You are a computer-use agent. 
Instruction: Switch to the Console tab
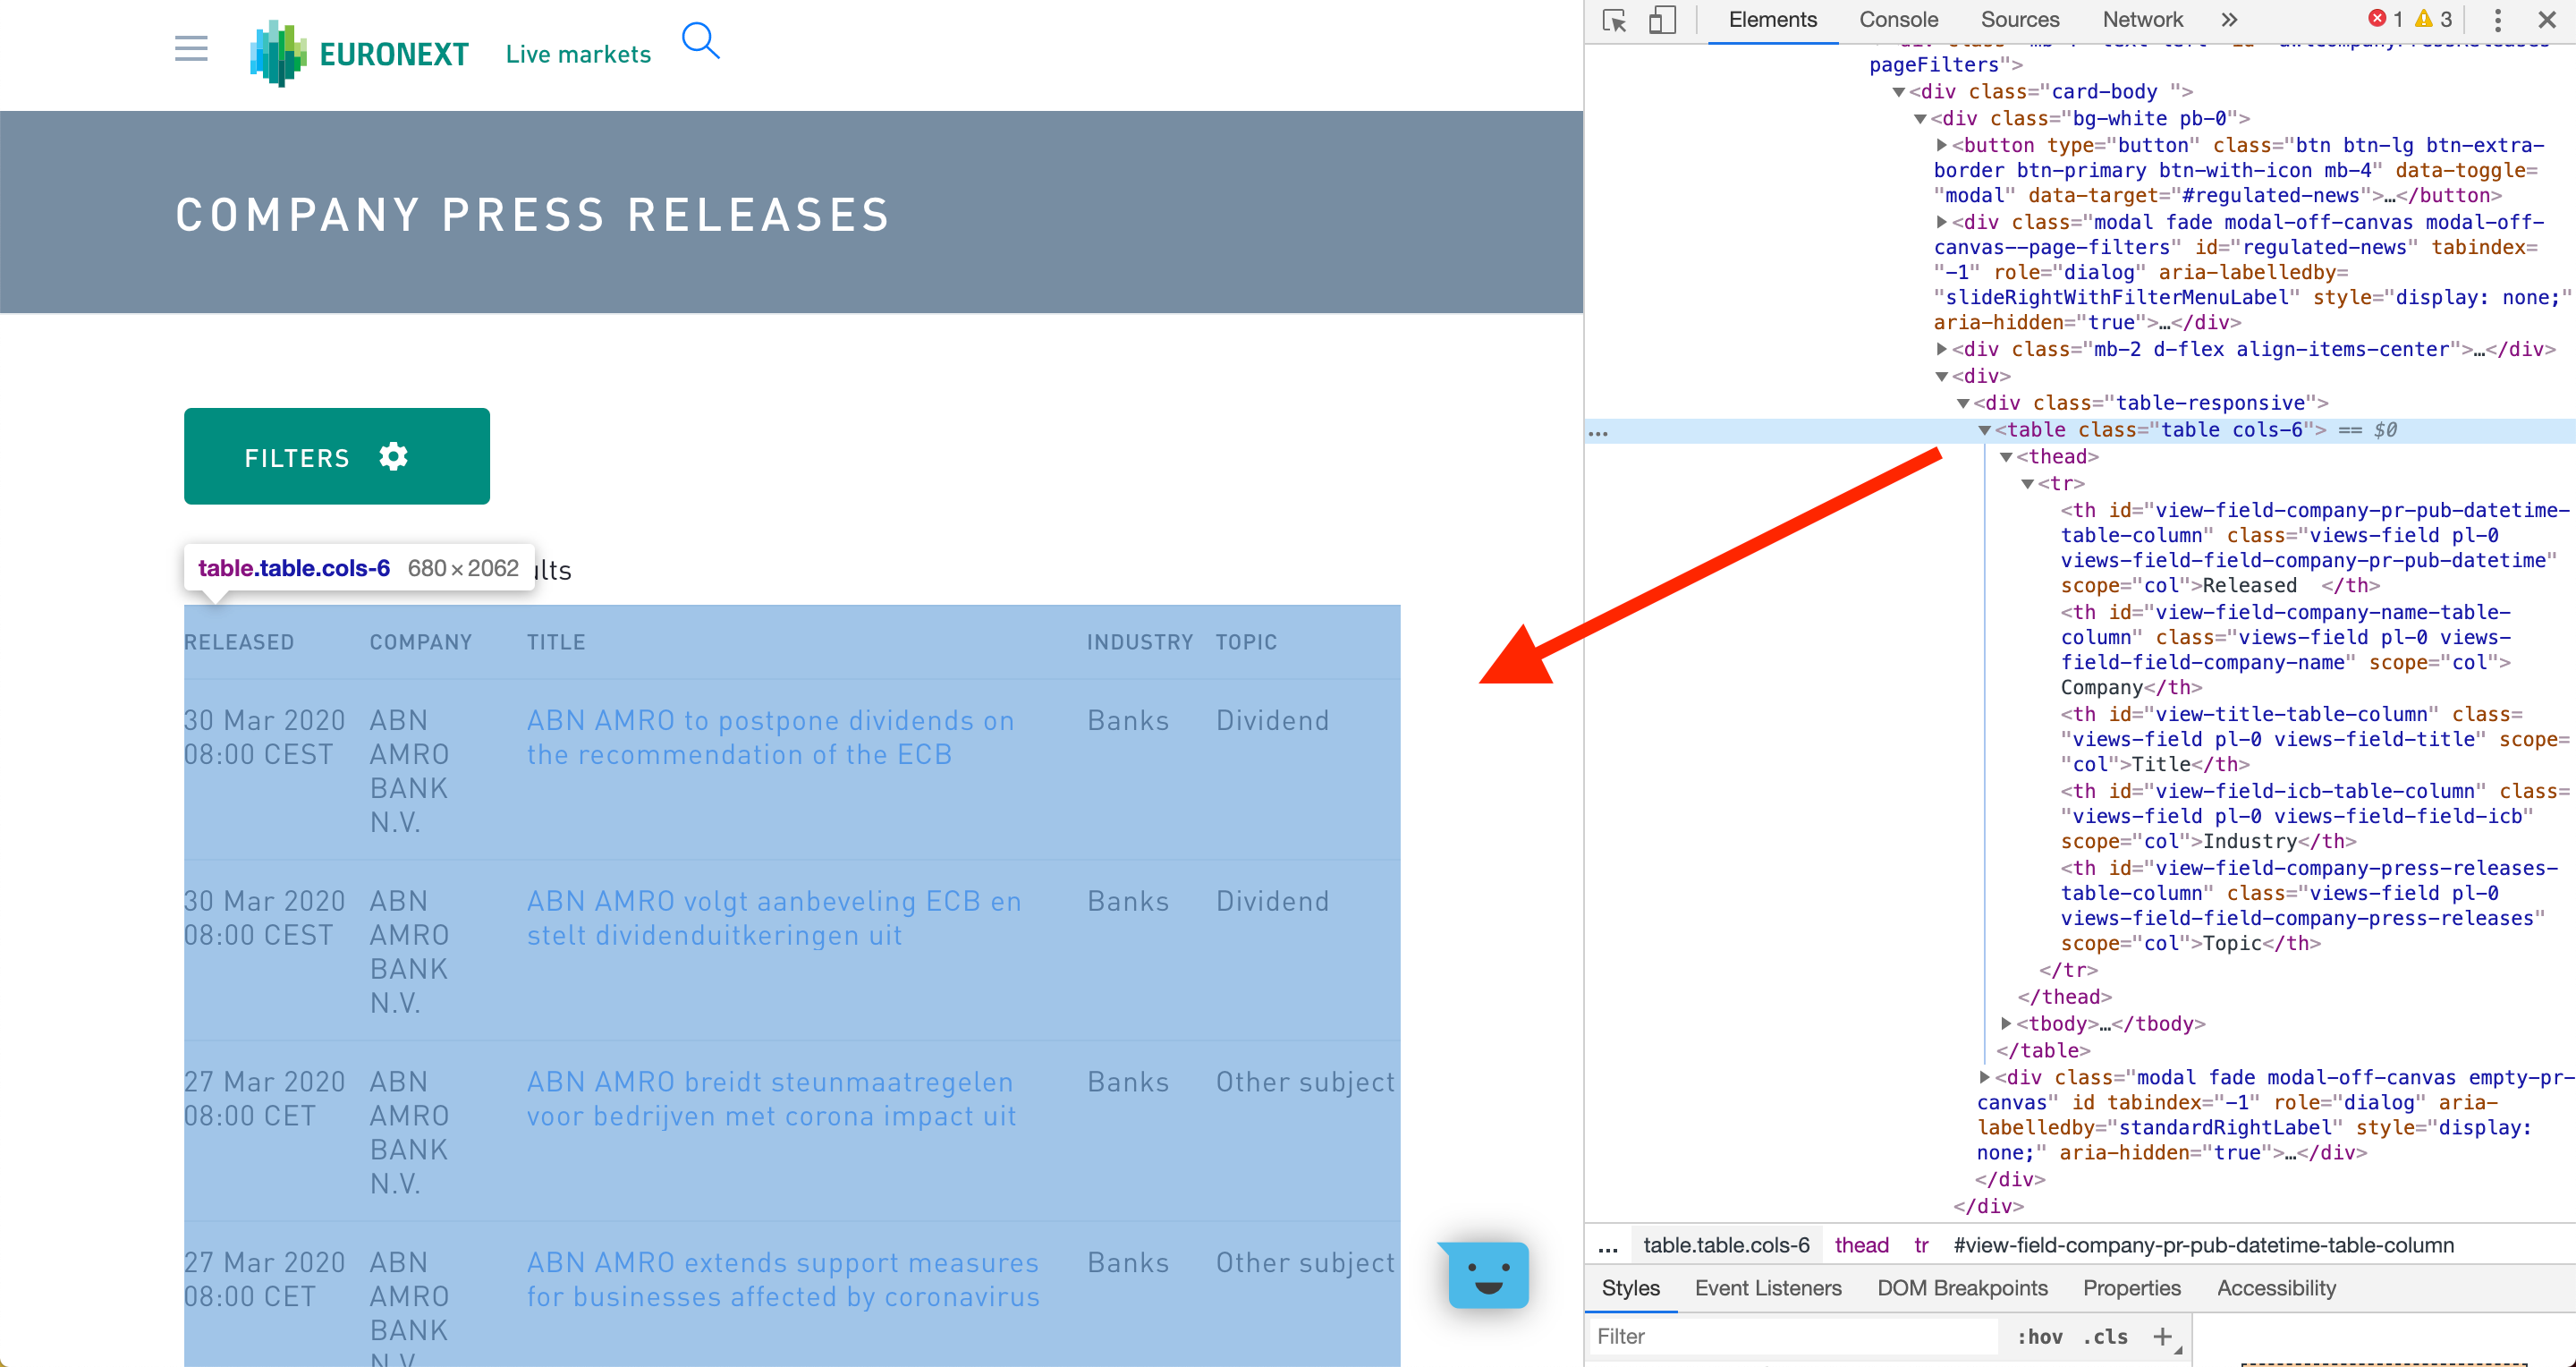1898,20
